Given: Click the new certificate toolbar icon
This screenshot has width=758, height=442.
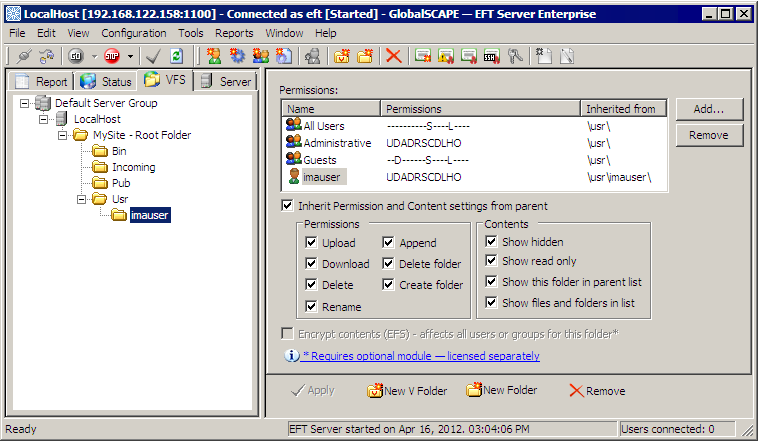Looking at the screenshot, I should [x=423, y=57].
